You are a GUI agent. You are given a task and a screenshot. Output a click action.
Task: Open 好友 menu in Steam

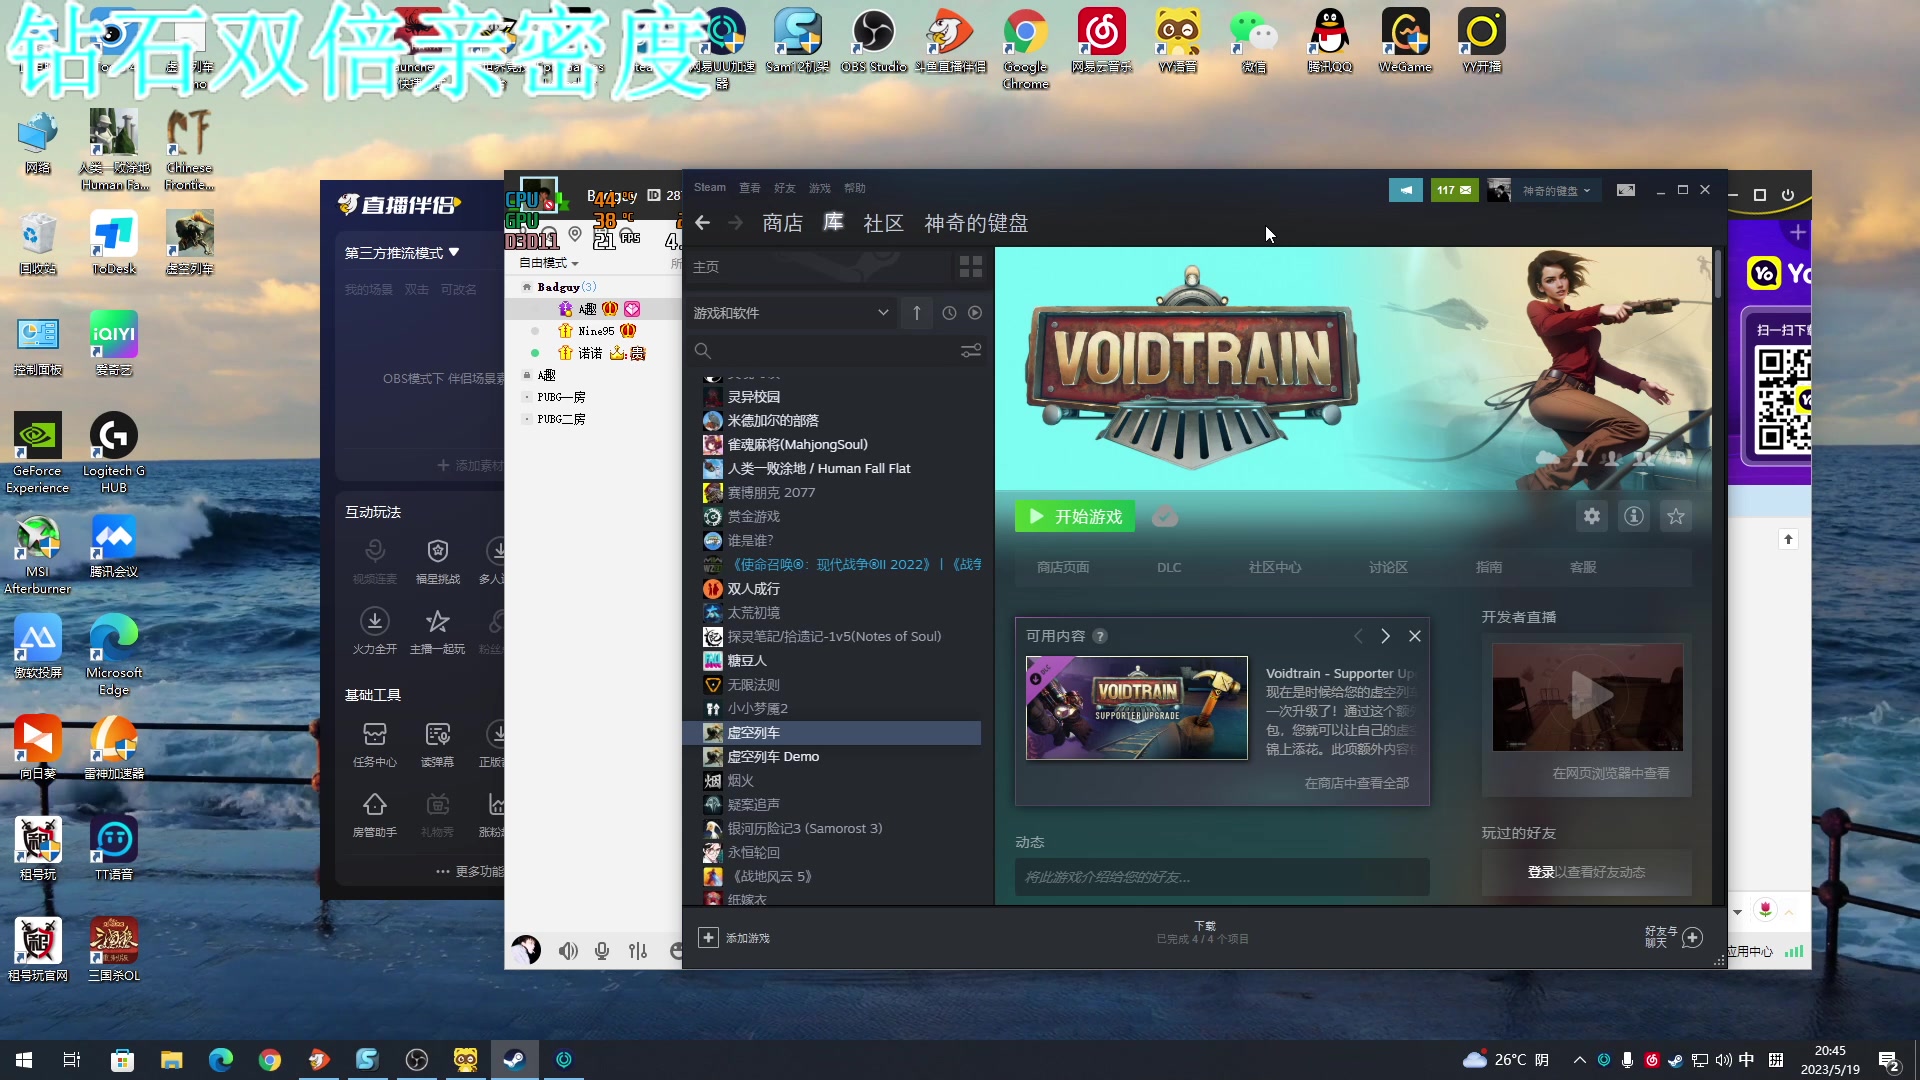tap(785, 188)
